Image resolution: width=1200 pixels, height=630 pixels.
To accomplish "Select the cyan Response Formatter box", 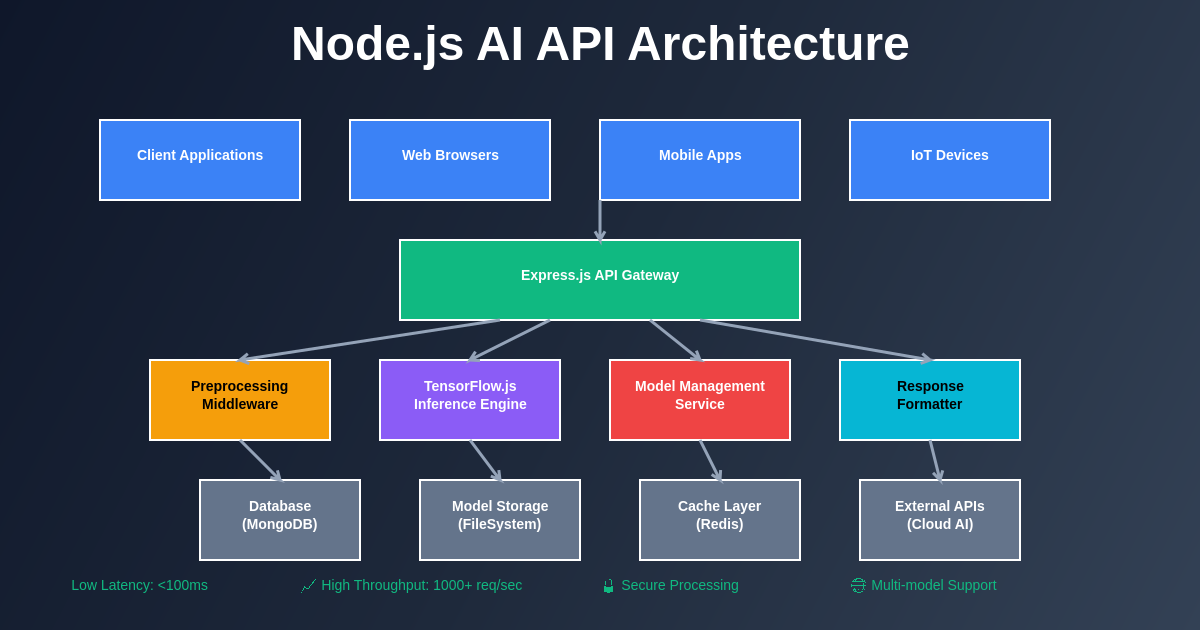I will [930, 400].
